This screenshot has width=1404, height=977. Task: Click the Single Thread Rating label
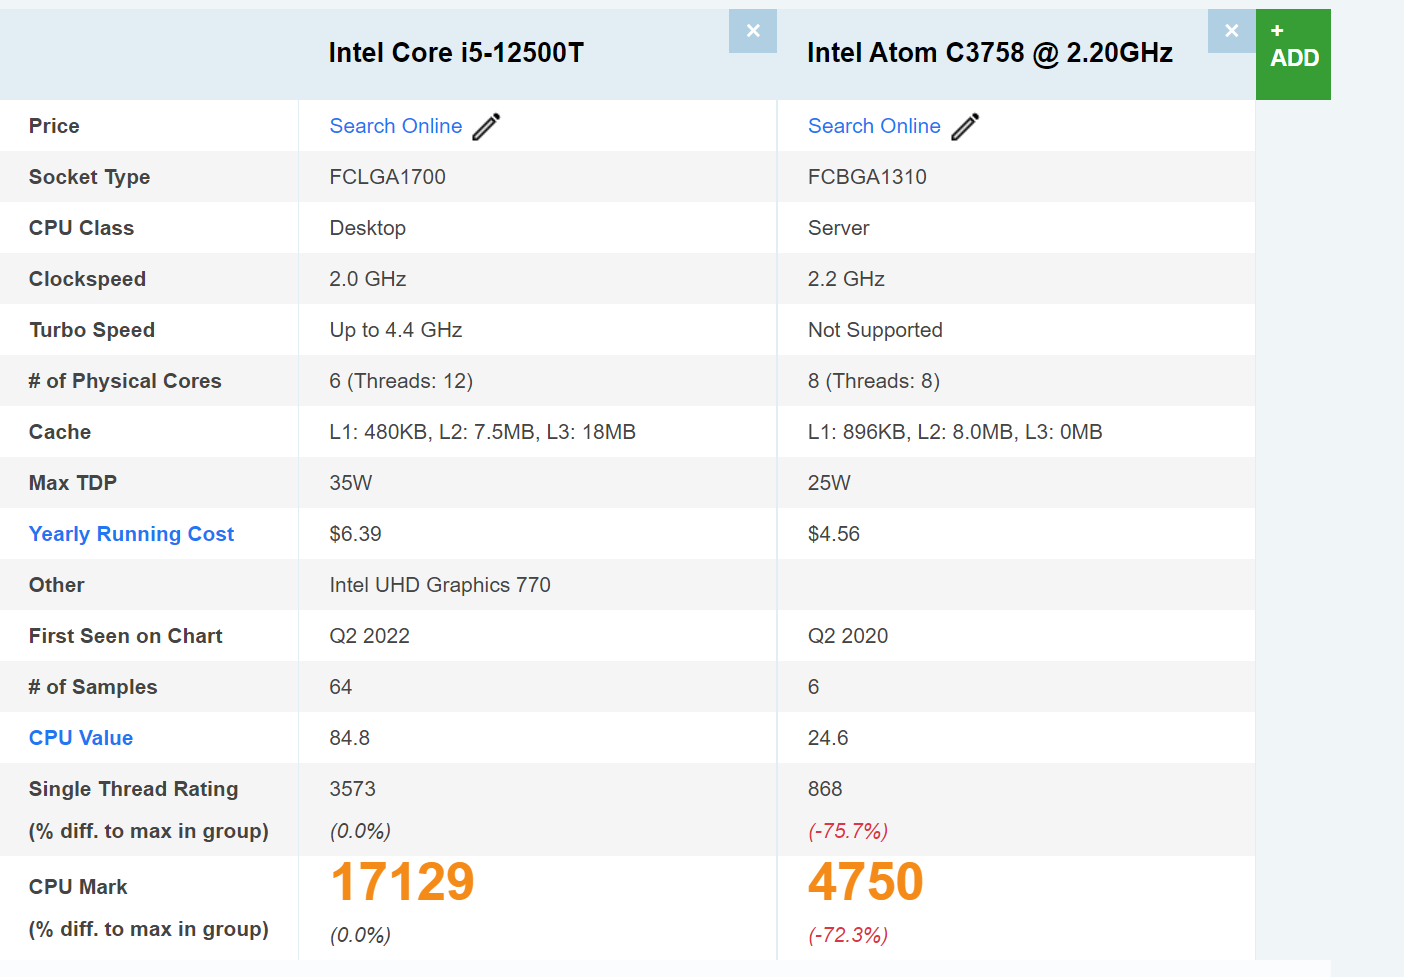[134, 789]
